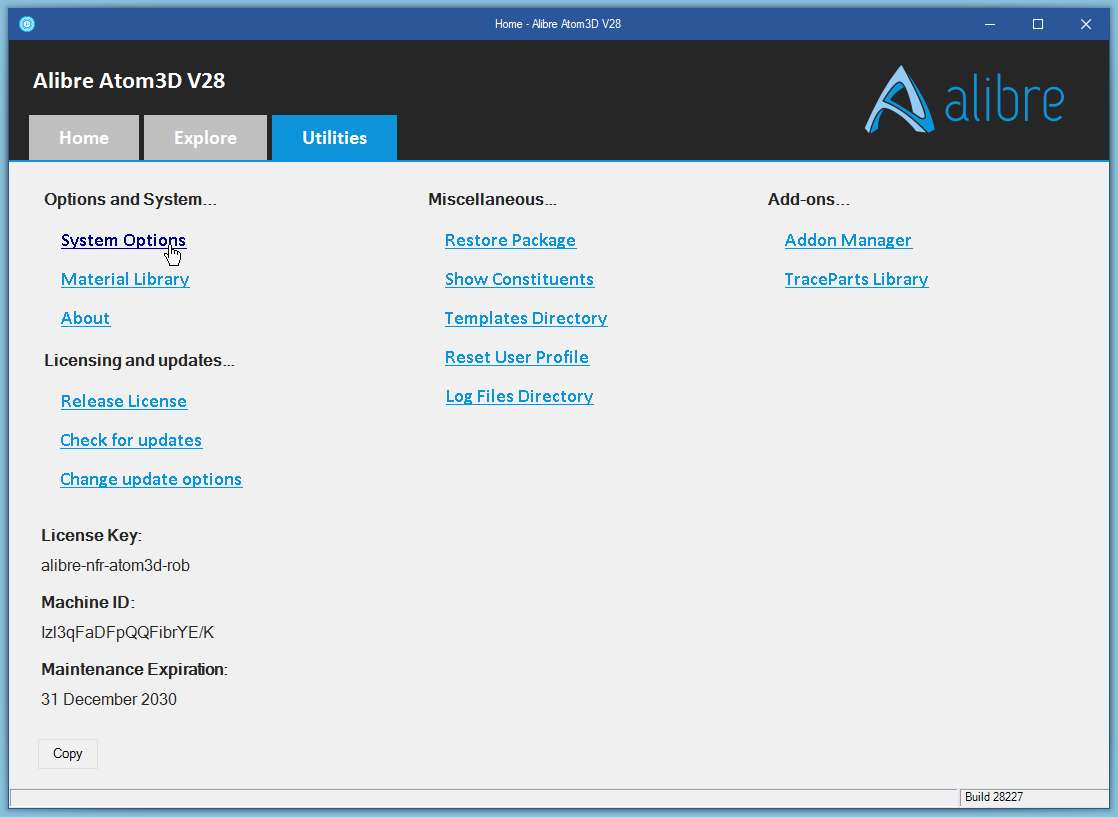Image resolution: width=1118 pixels, height=817 pixels.
Task: Open the System Options link
Action: (x=123, y=240)
